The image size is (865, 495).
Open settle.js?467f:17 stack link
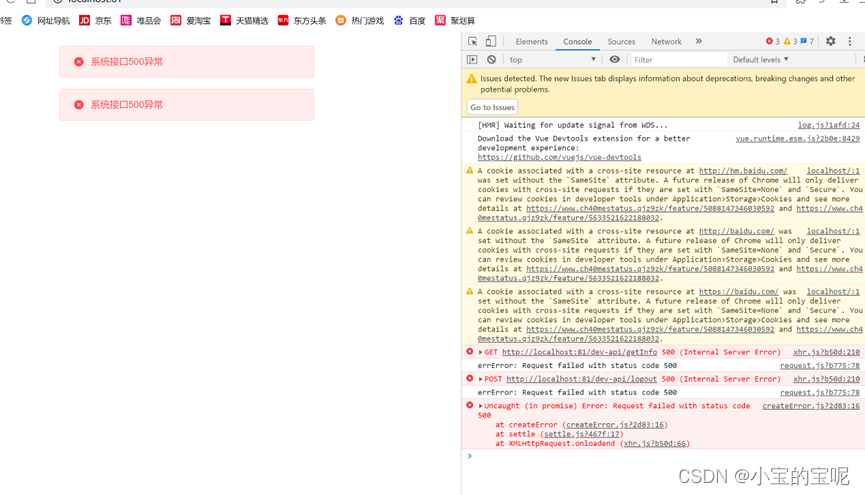point(581,434)
